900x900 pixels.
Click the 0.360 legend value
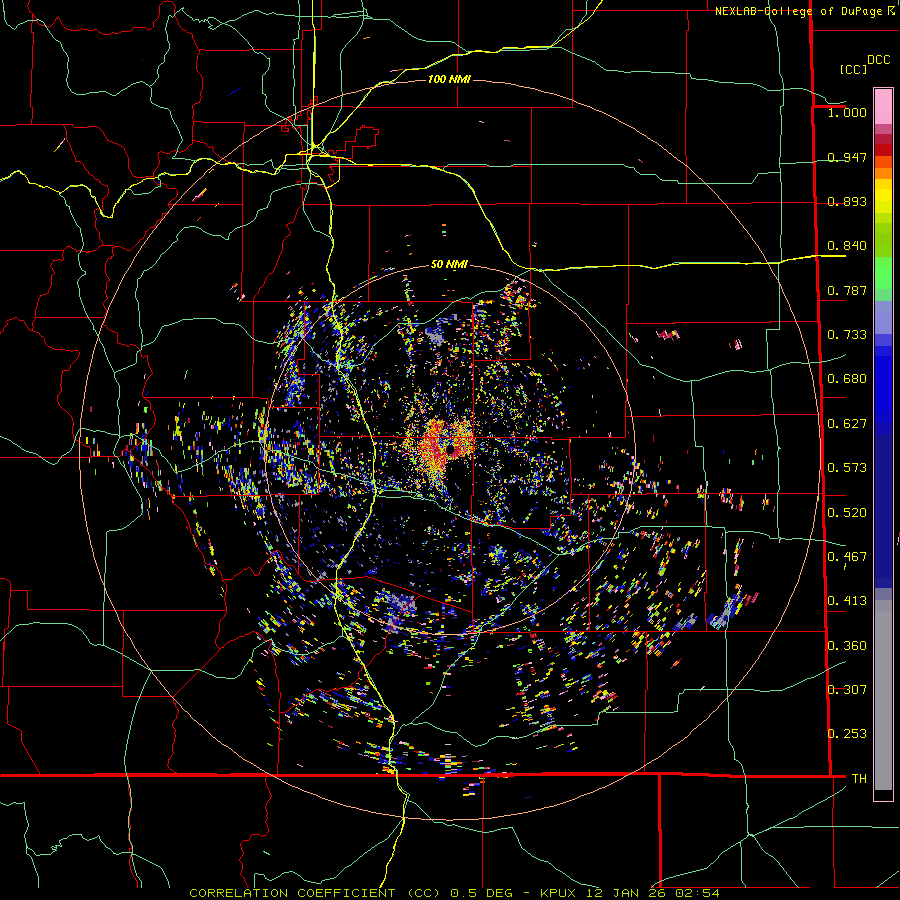847,646
